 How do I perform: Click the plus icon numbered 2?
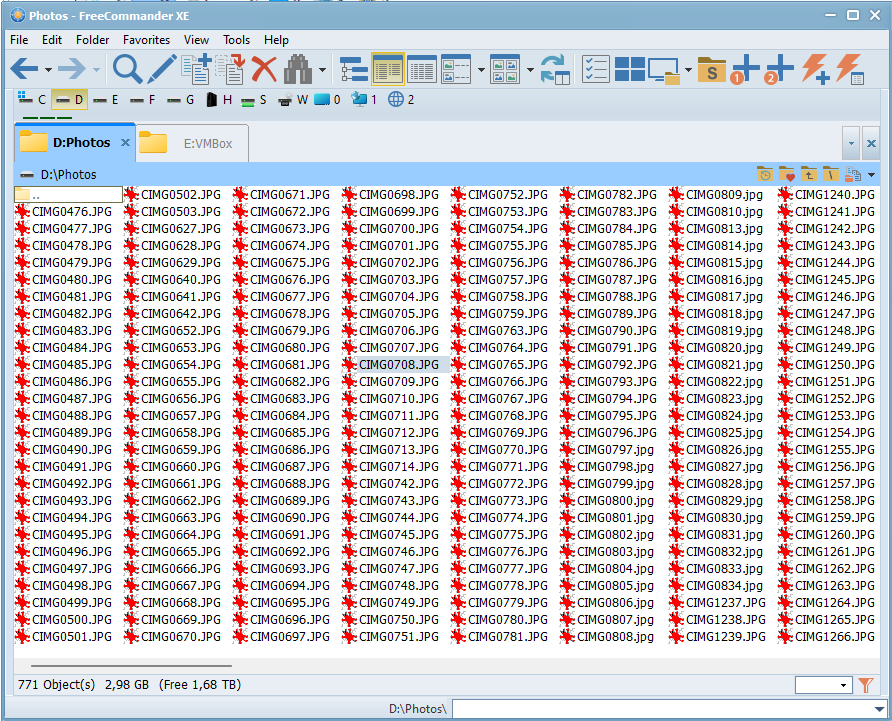(x=779, y=69)
